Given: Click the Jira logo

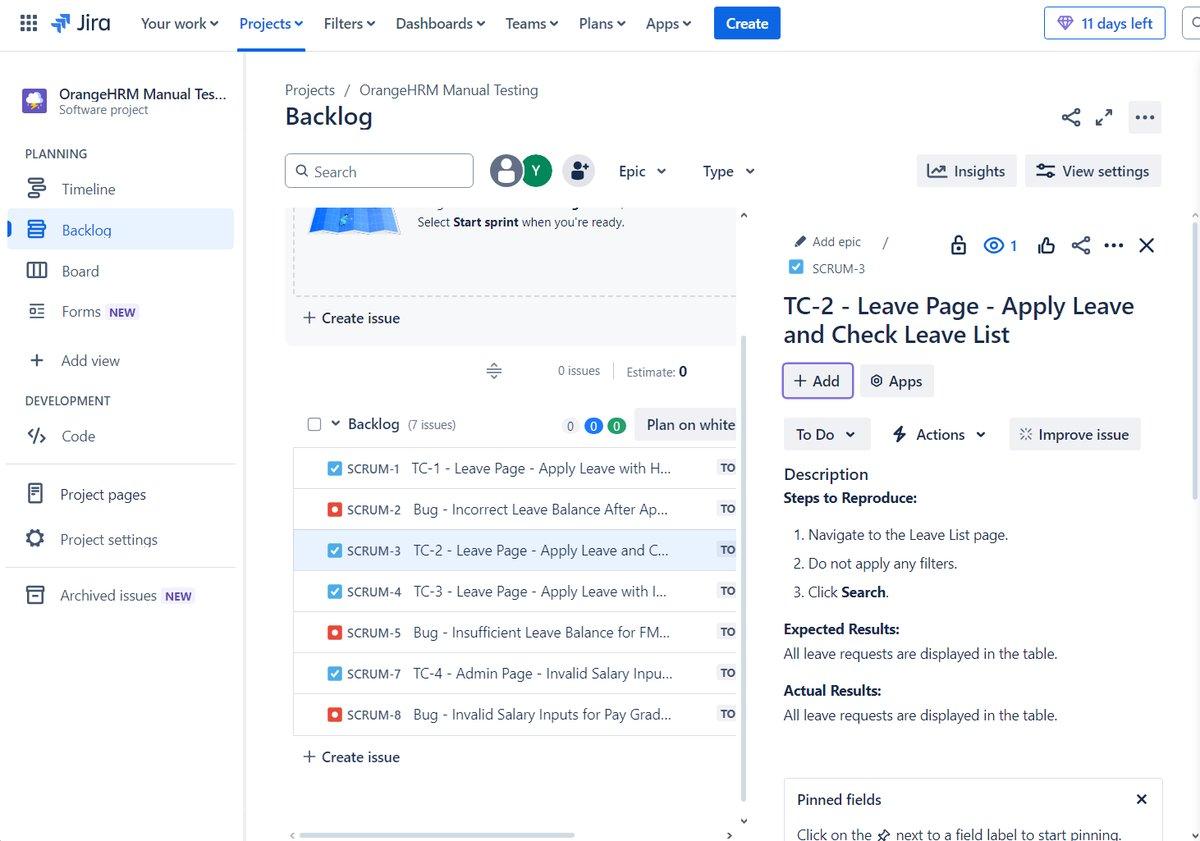Looking at the screenshot, I should pyautogui.click(x=81, y=23).
